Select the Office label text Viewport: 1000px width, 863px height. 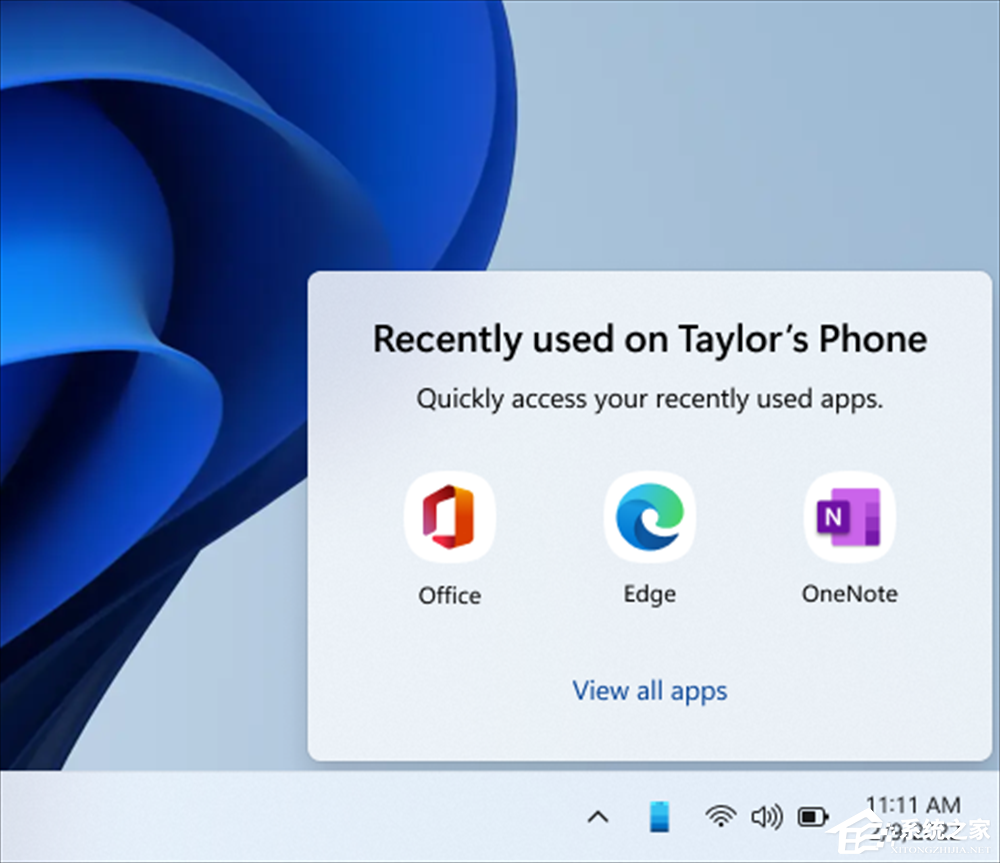coord(450,596)
